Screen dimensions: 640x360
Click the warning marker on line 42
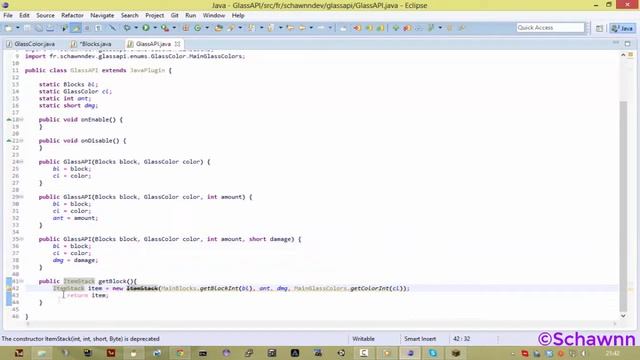click(9, 288)
